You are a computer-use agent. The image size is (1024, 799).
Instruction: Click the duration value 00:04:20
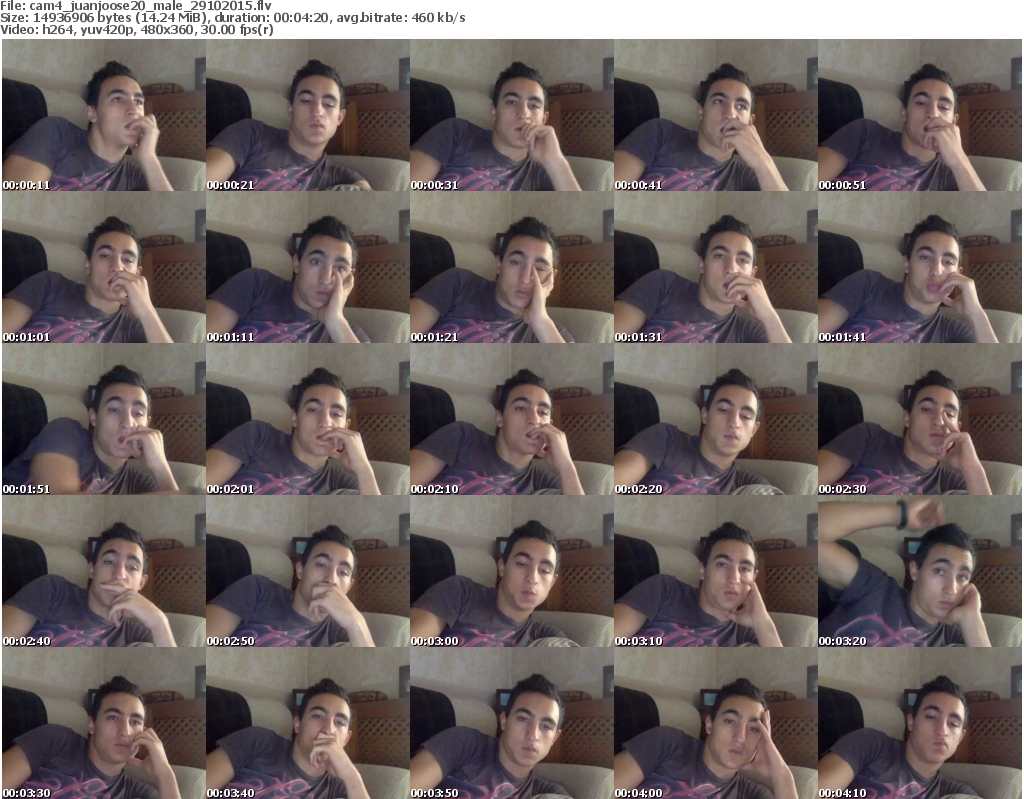tap(298, 18)
